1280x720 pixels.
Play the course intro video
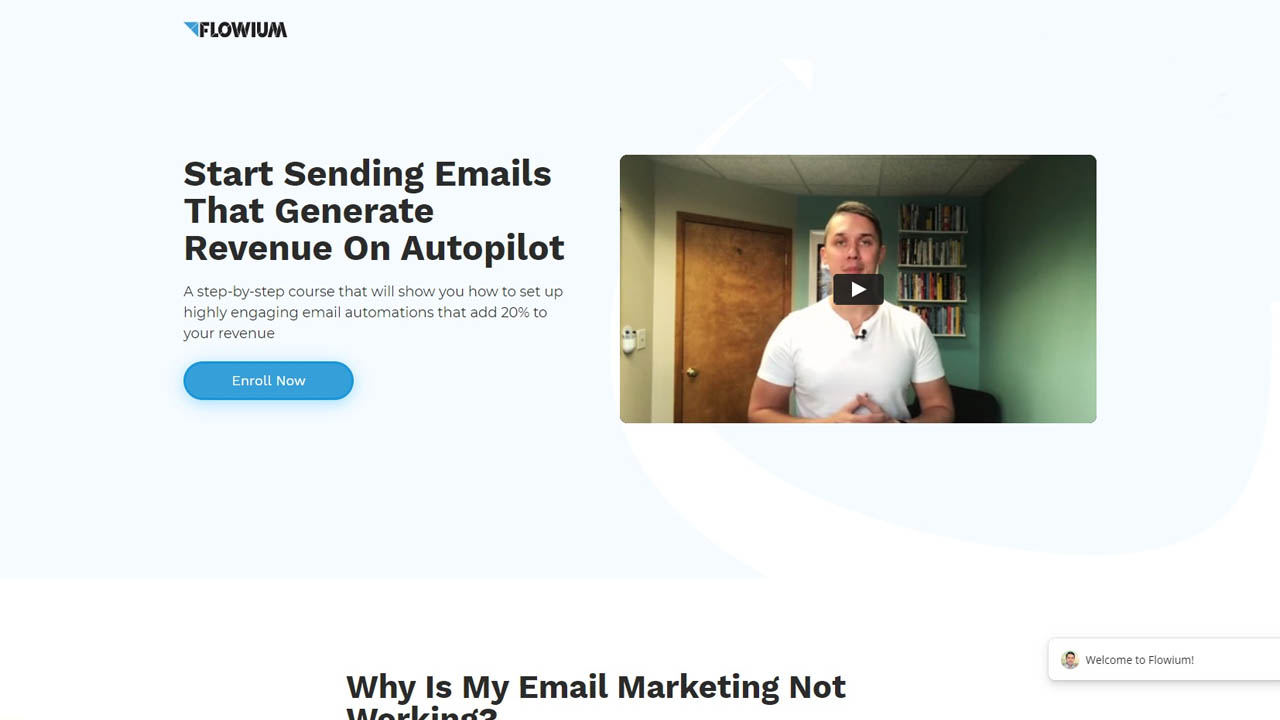pyautogui.click(x=858, y=289)
